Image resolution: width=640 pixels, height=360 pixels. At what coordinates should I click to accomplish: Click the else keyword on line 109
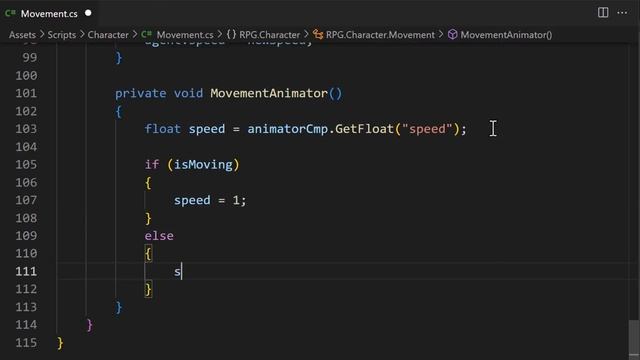pyautogui.click(x=159, y=236)
